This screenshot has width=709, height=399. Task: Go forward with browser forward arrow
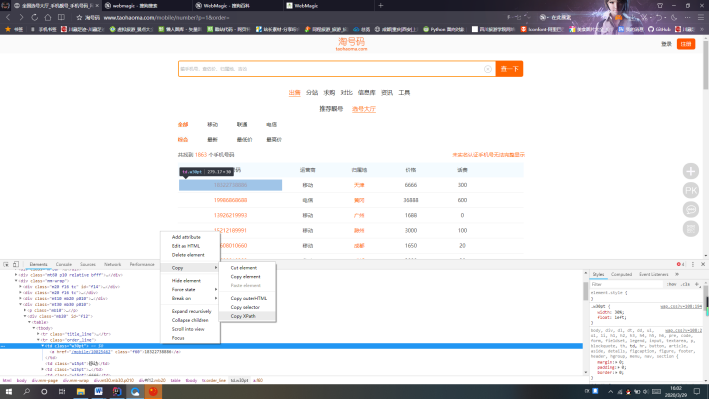coord(21,17)
